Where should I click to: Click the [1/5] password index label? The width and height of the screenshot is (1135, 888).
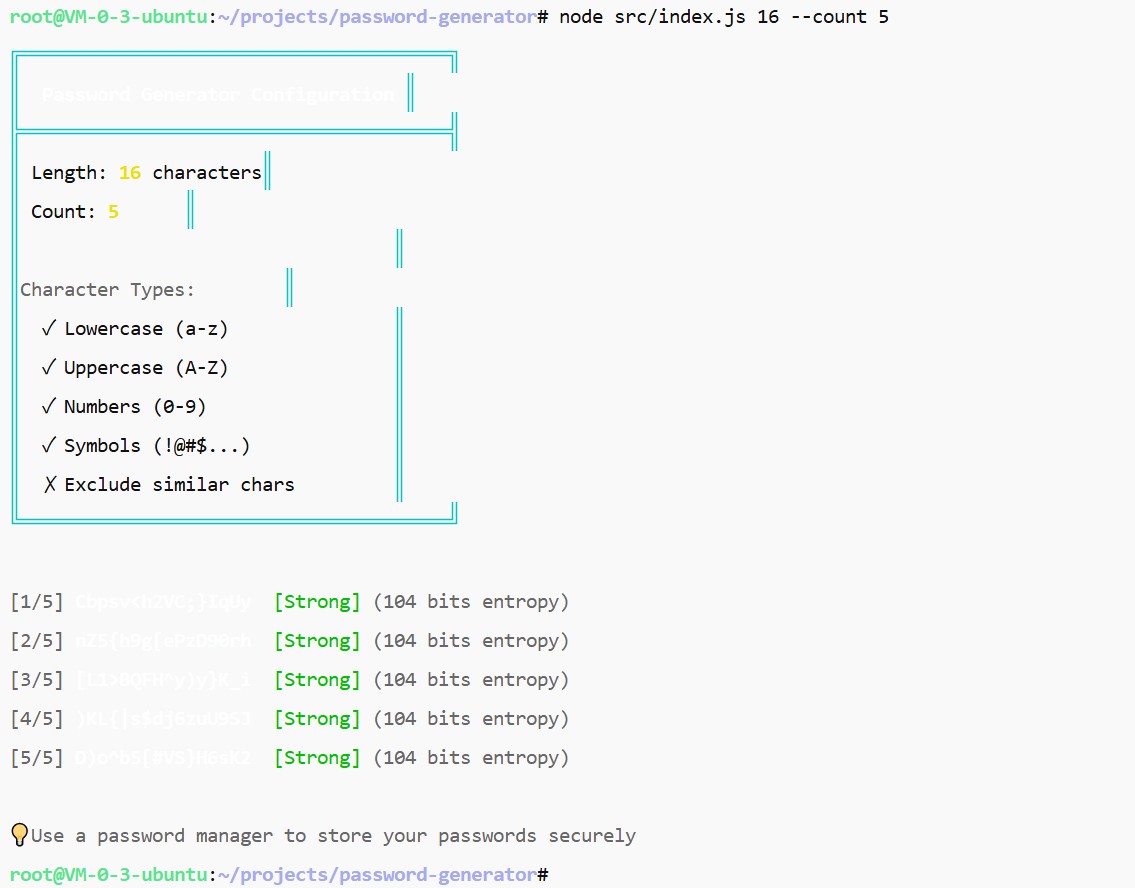[x=37, y=602]
